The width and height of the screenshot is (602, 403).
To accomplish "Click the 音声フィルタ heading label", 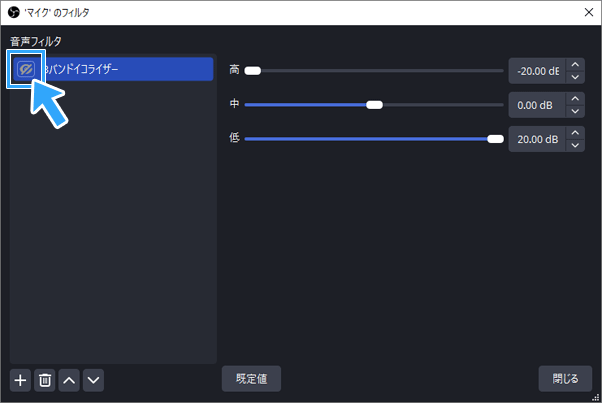I will (36, 41).
